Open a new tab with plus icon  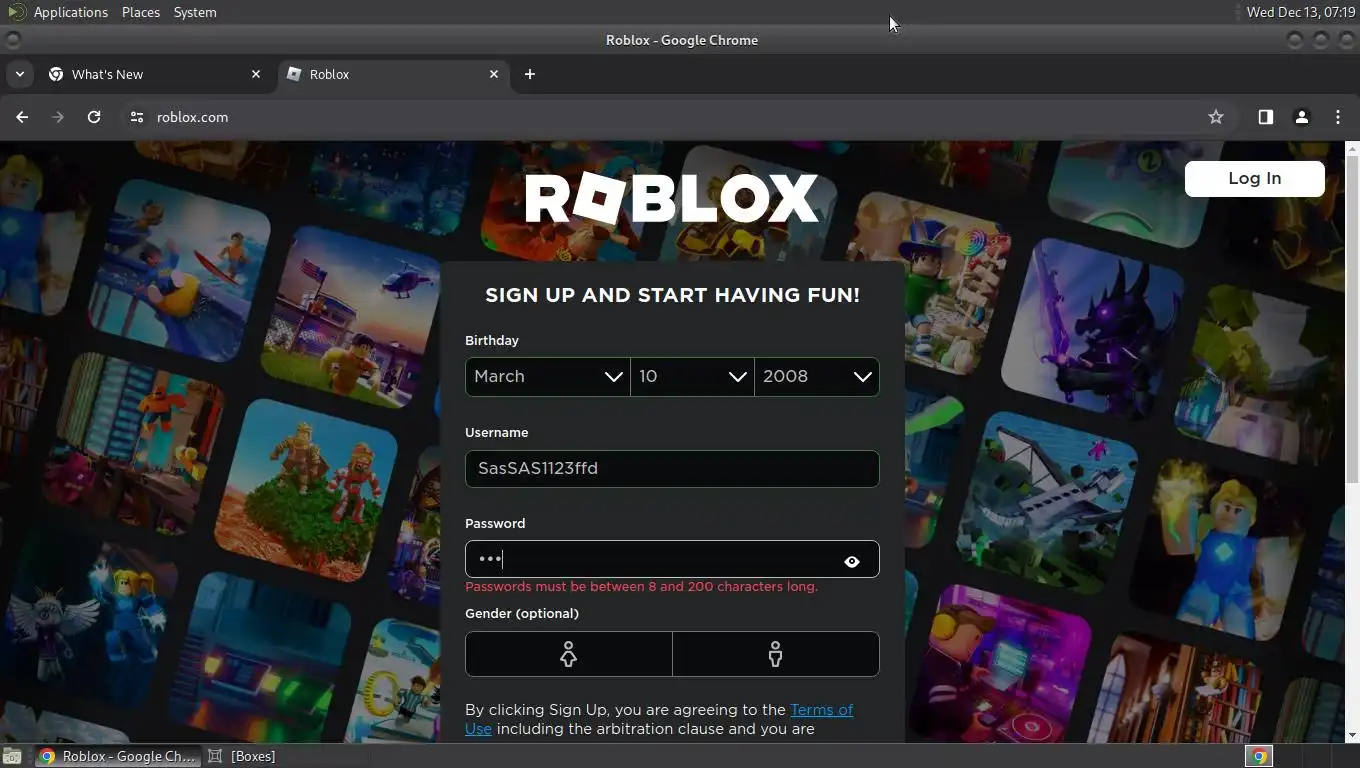pos(530,74)
